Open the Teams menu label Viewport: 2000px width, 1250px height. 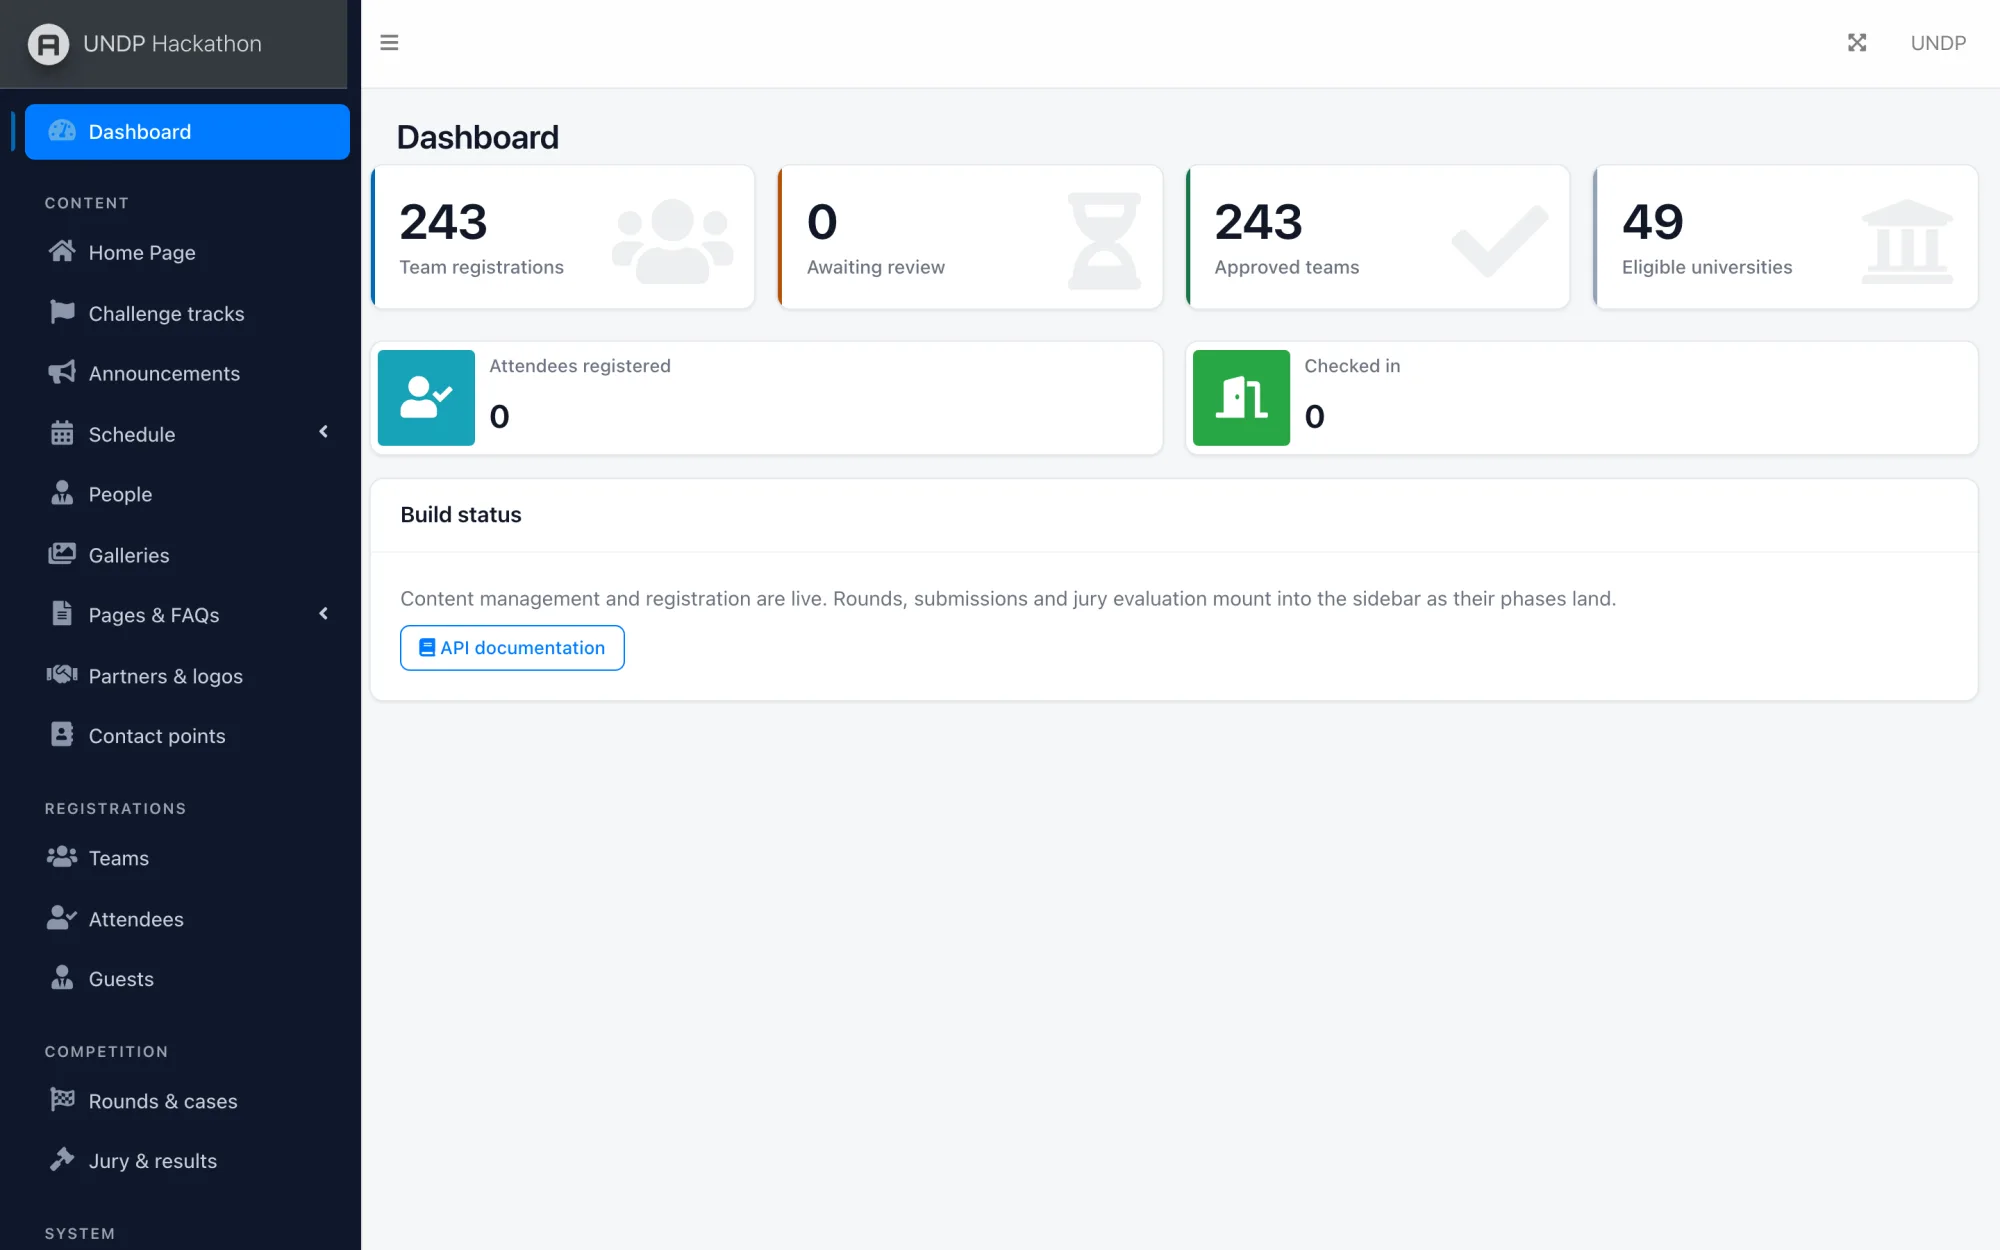click(119, 859)
